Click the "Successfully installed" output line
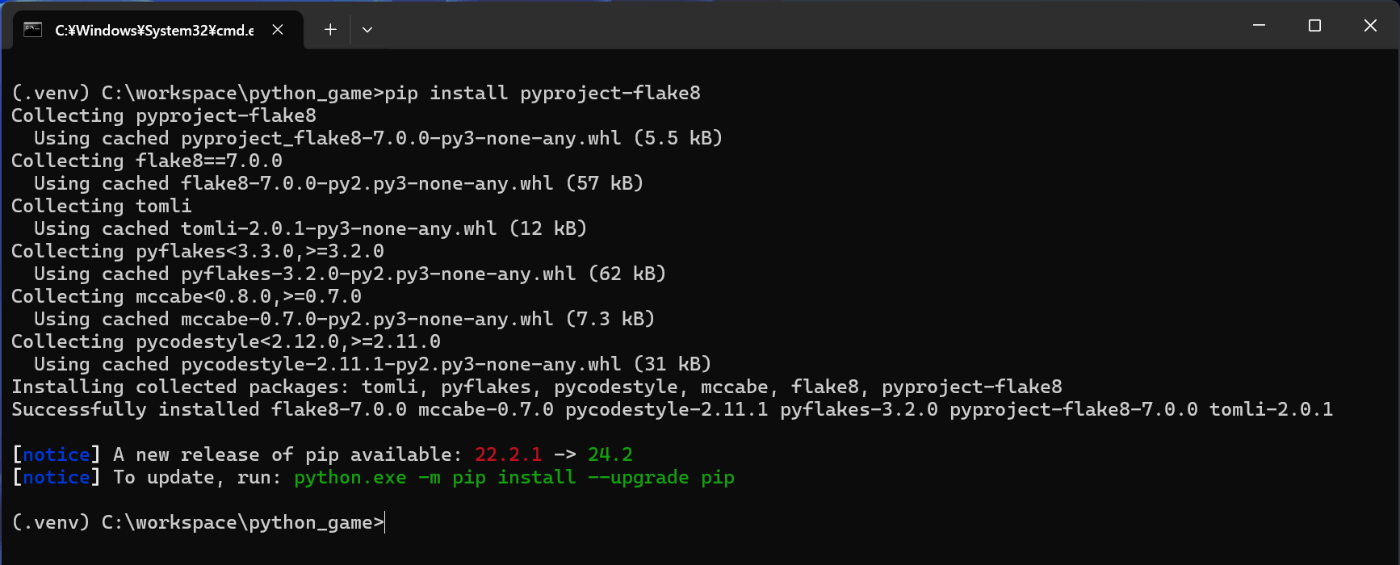Viewport: 1400px width, 565px height. coord(672,409)
